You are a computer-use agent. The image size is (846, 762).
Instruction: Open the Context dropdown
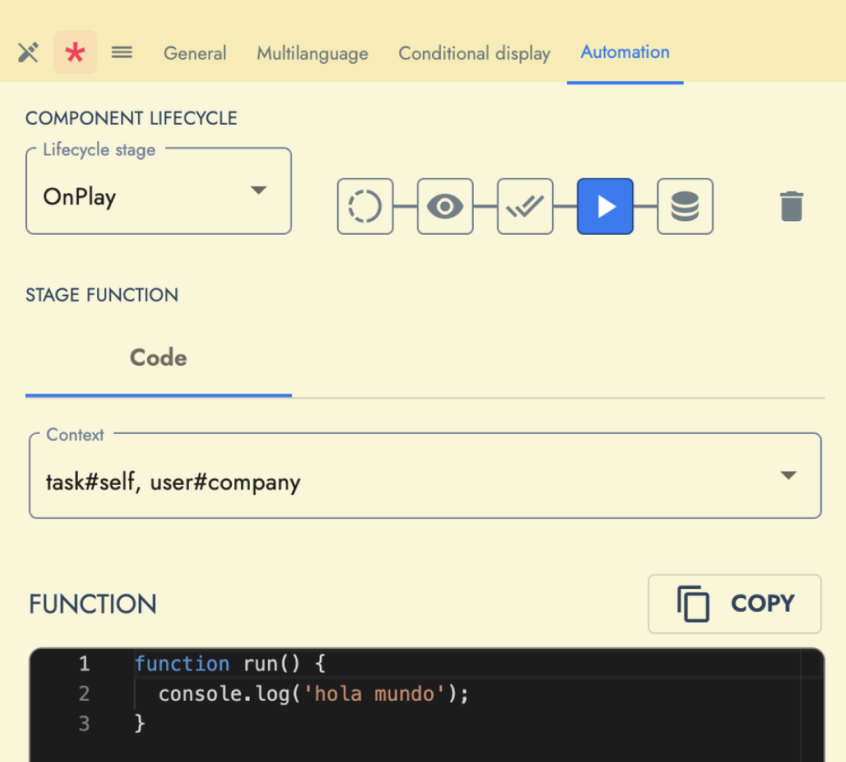425,475
